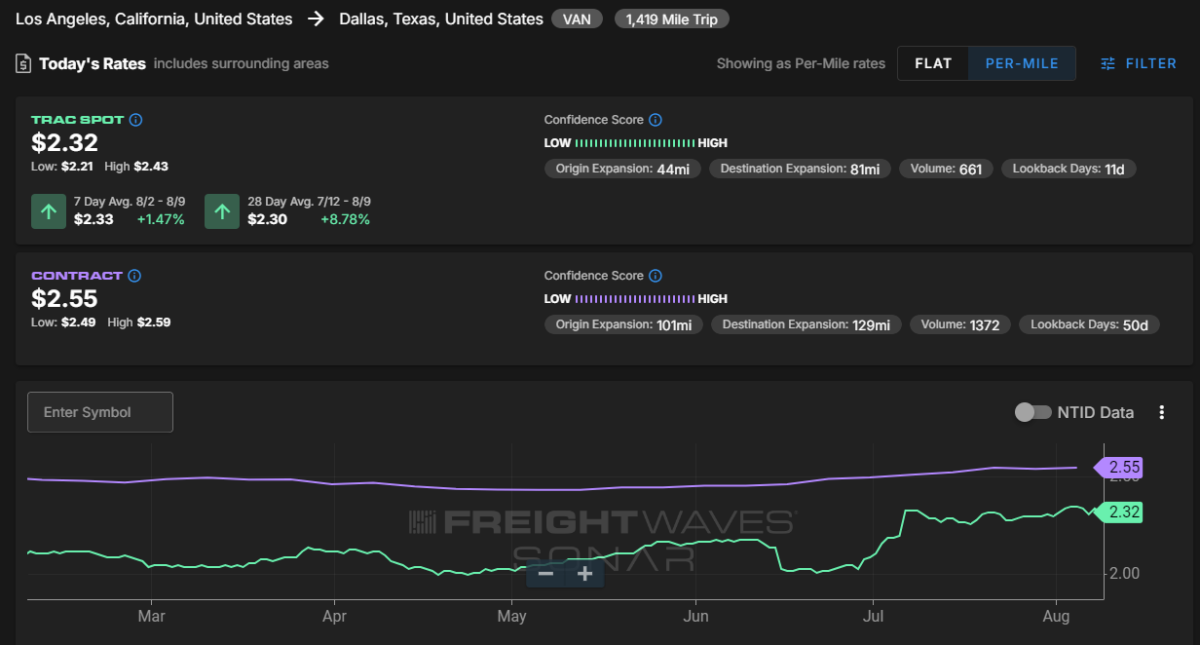Open the TRAC SPOT info icon
This screenshot has height=645, width=1200.
136,120
